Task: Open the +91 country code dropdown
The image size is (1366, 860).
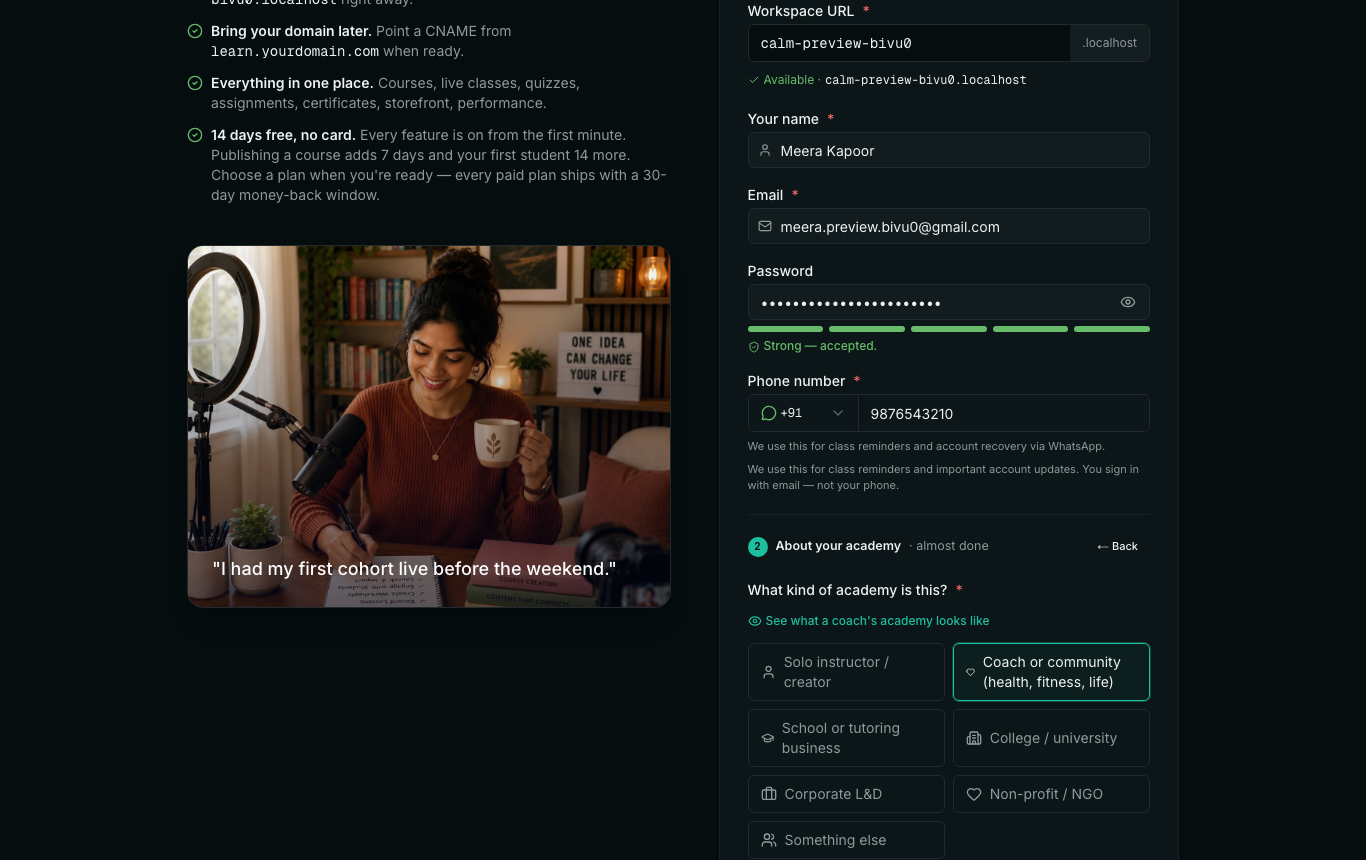Action: coord(803,413)
